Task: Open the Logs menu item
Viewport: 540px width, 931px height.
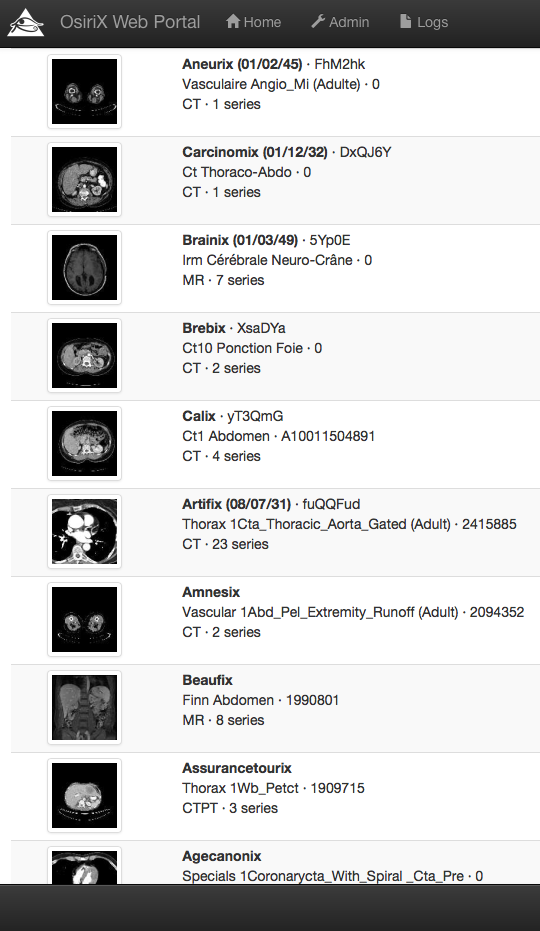Action: coord(424,22)
